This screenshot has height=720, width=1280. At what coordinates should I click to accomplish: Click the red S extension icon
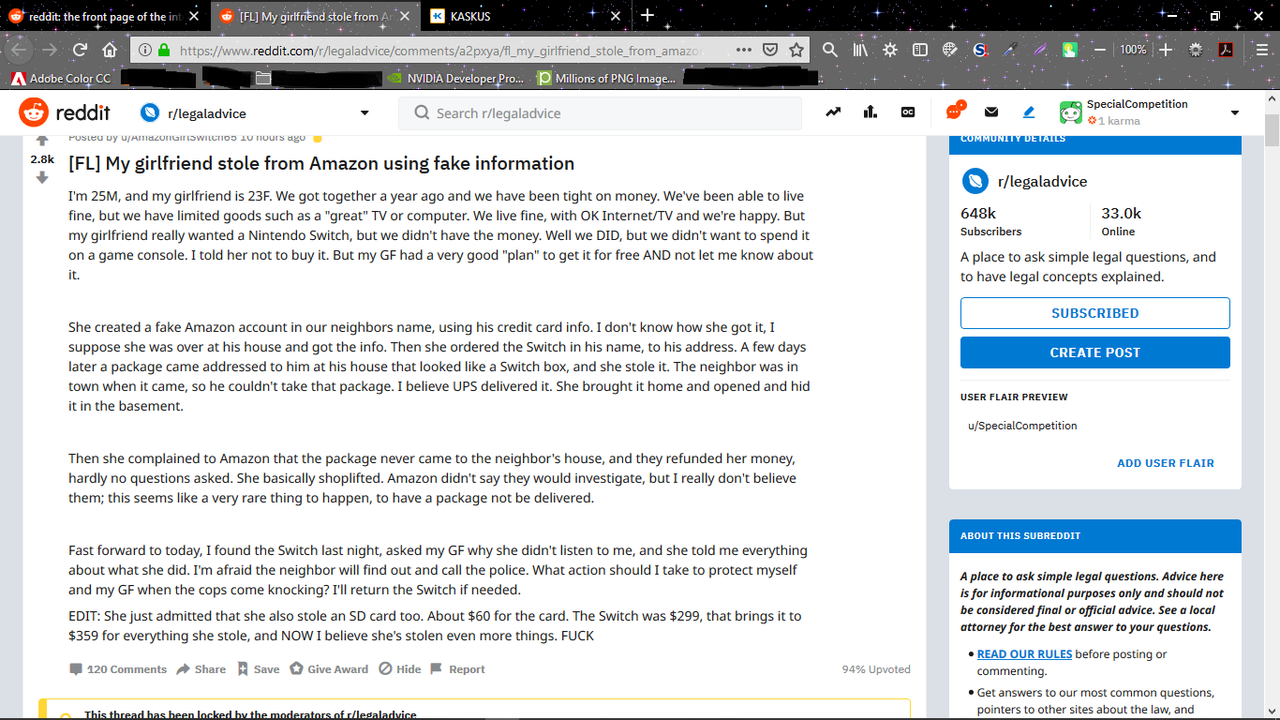pos(981,49)
